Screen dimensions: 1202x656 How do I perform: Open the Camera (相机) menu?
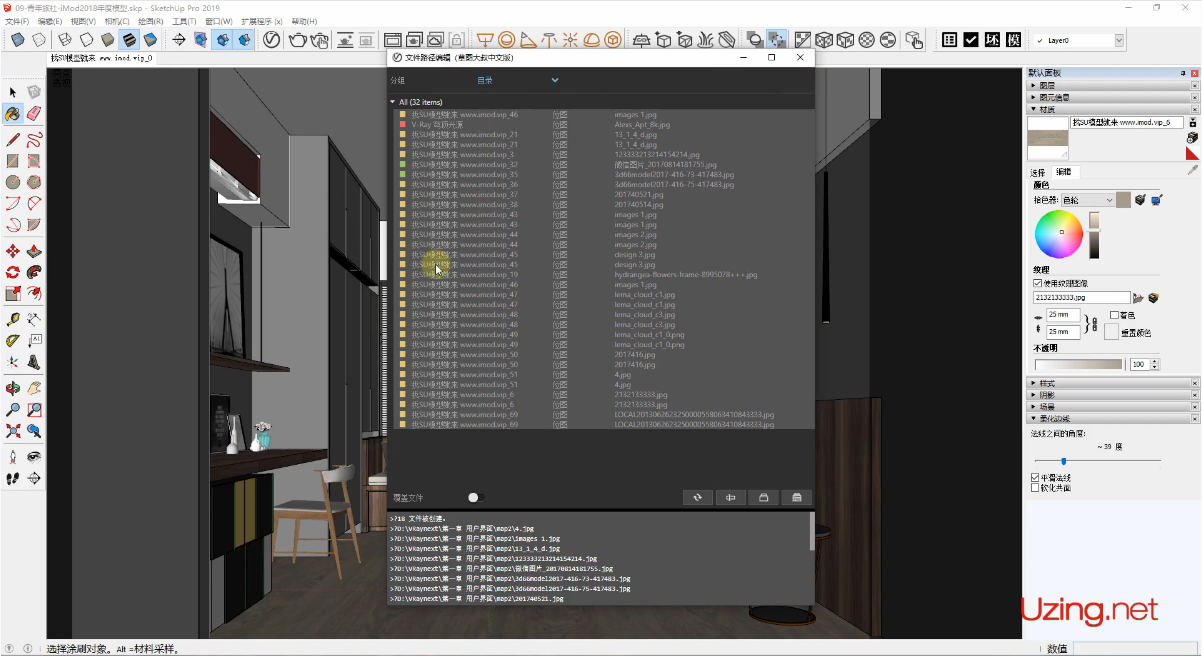pyautogui.click(x=116, y=21)
